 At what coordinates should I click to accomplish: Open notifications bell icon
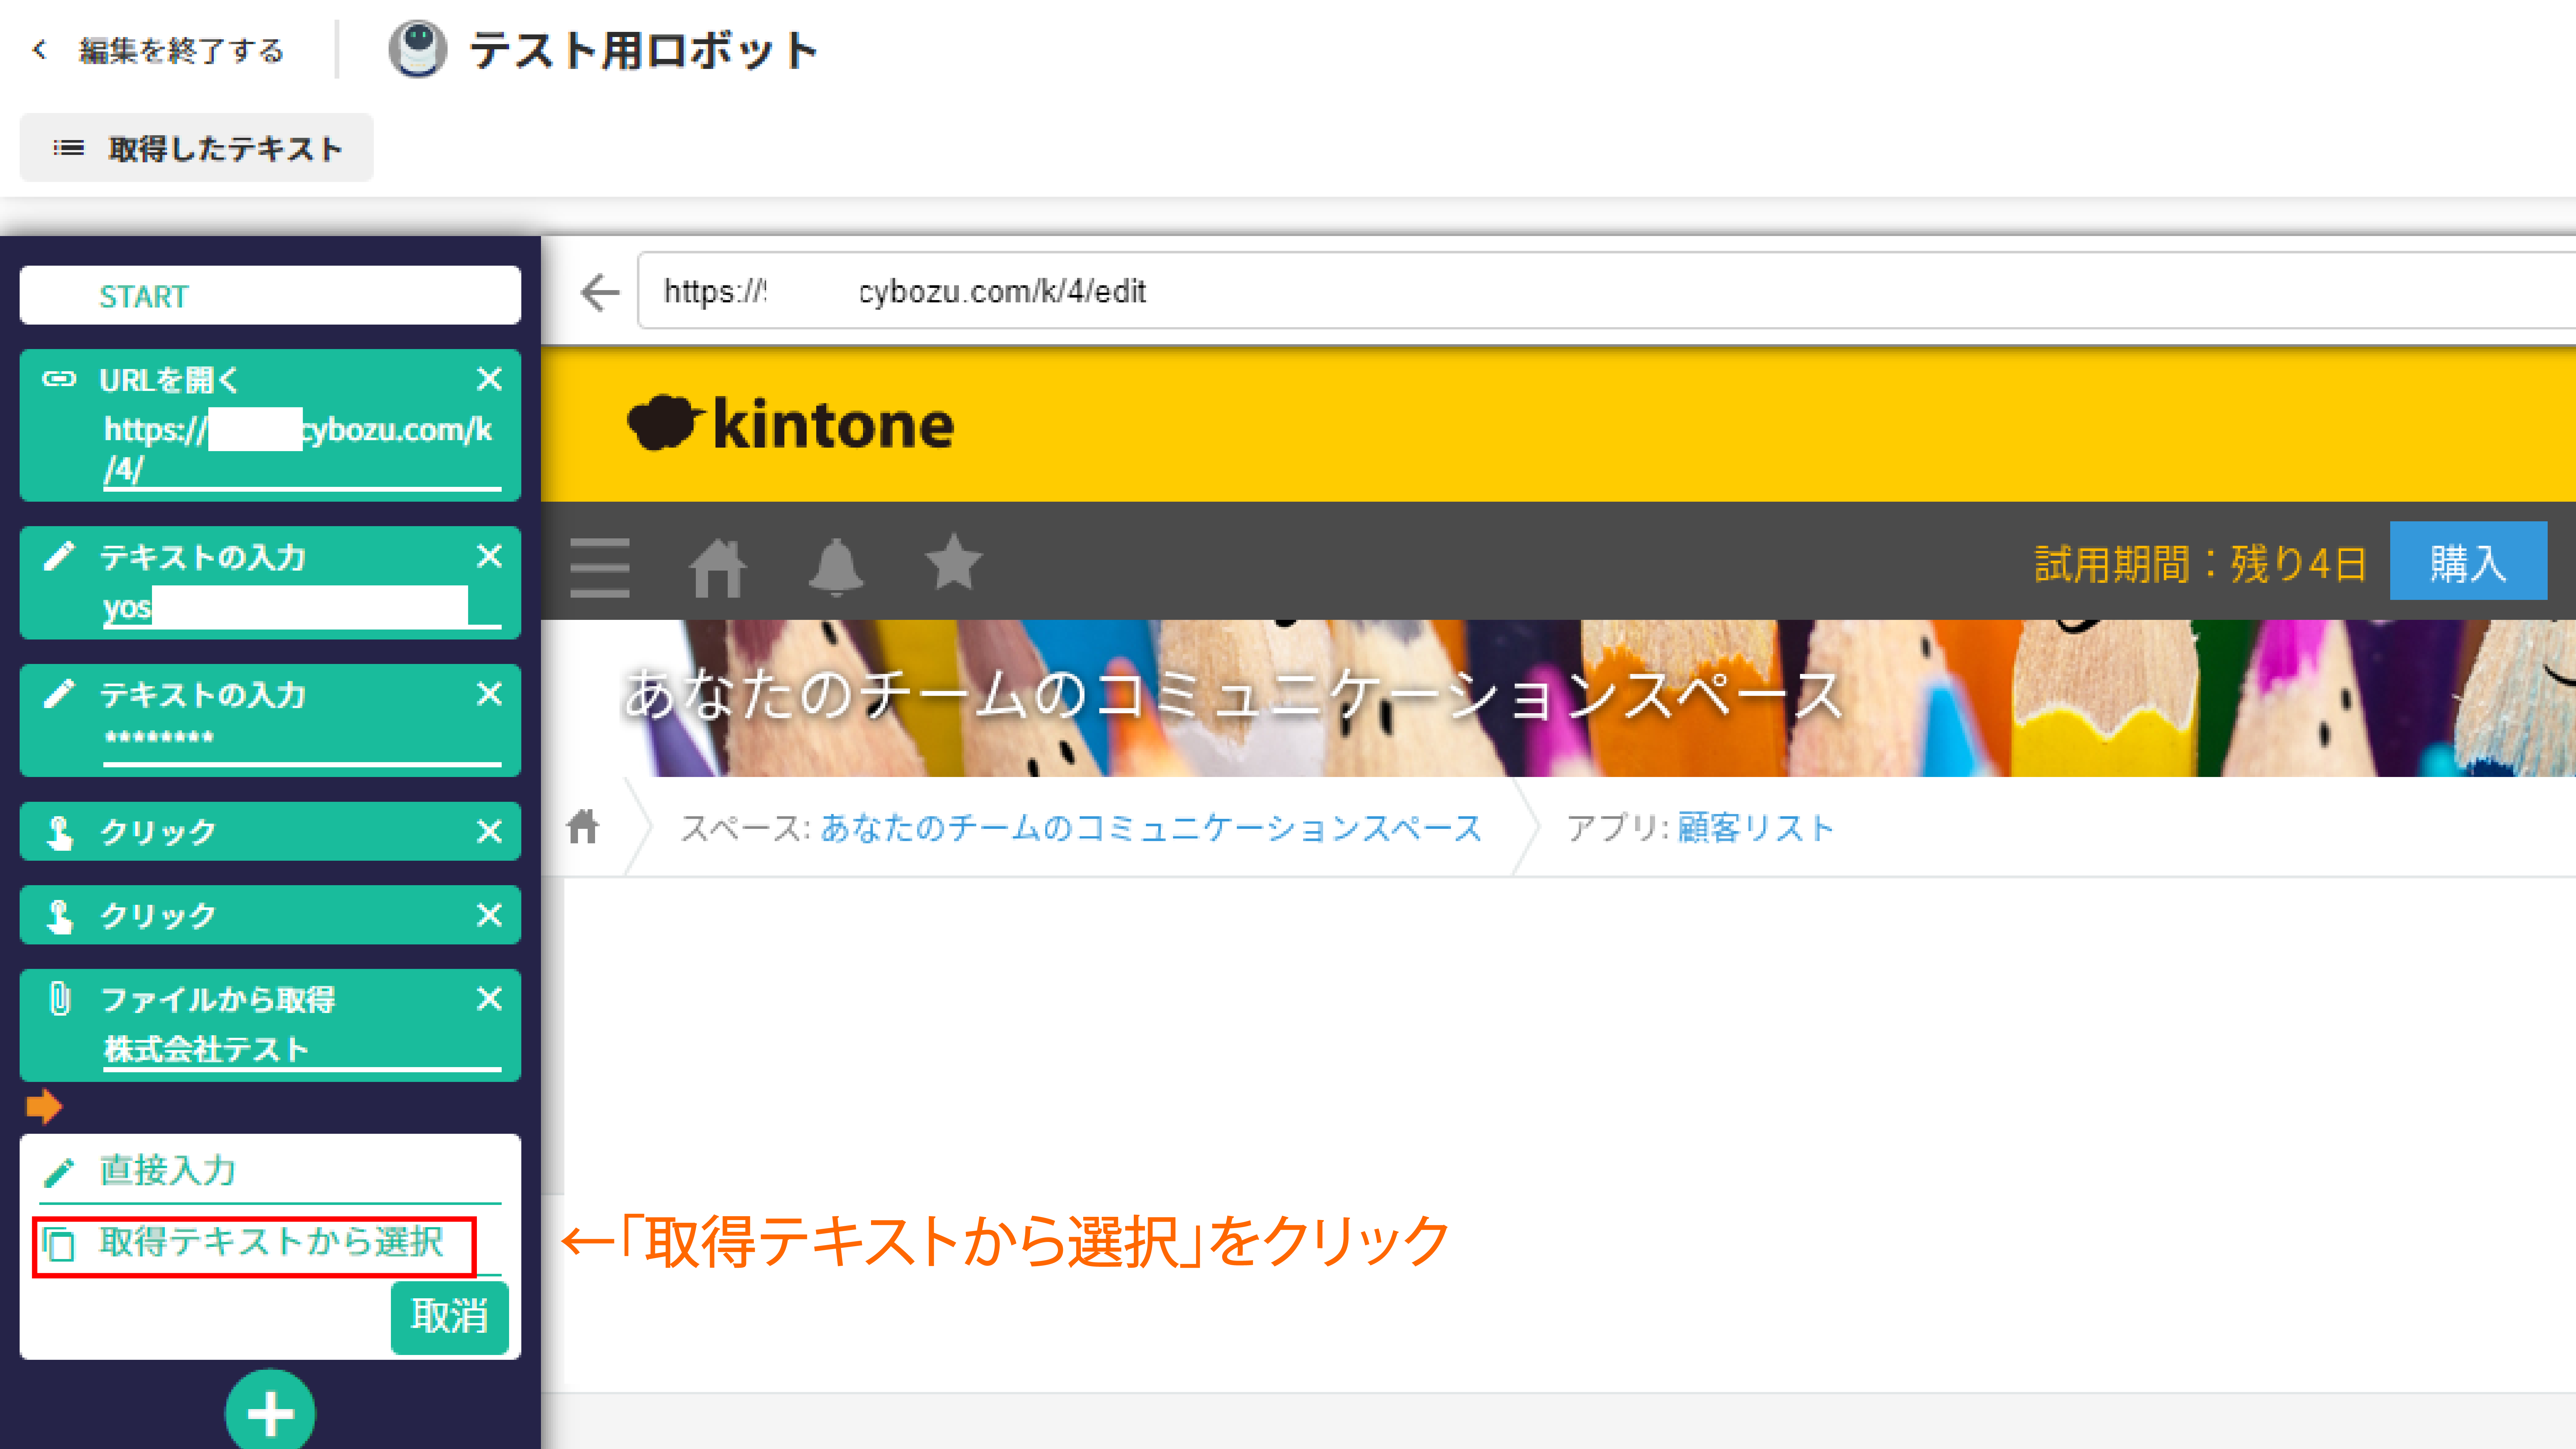tap(836, 566)
